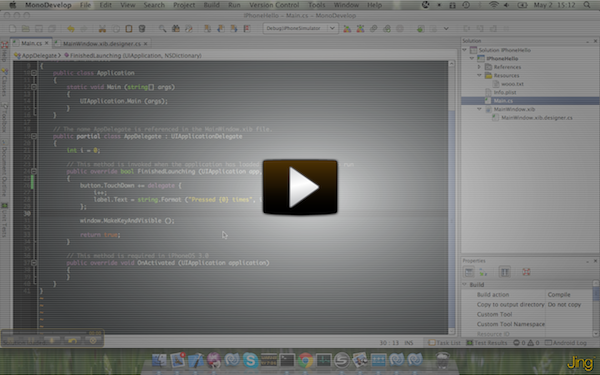
Task: Click the red icon in Properties toolbar
Action: 526,272
